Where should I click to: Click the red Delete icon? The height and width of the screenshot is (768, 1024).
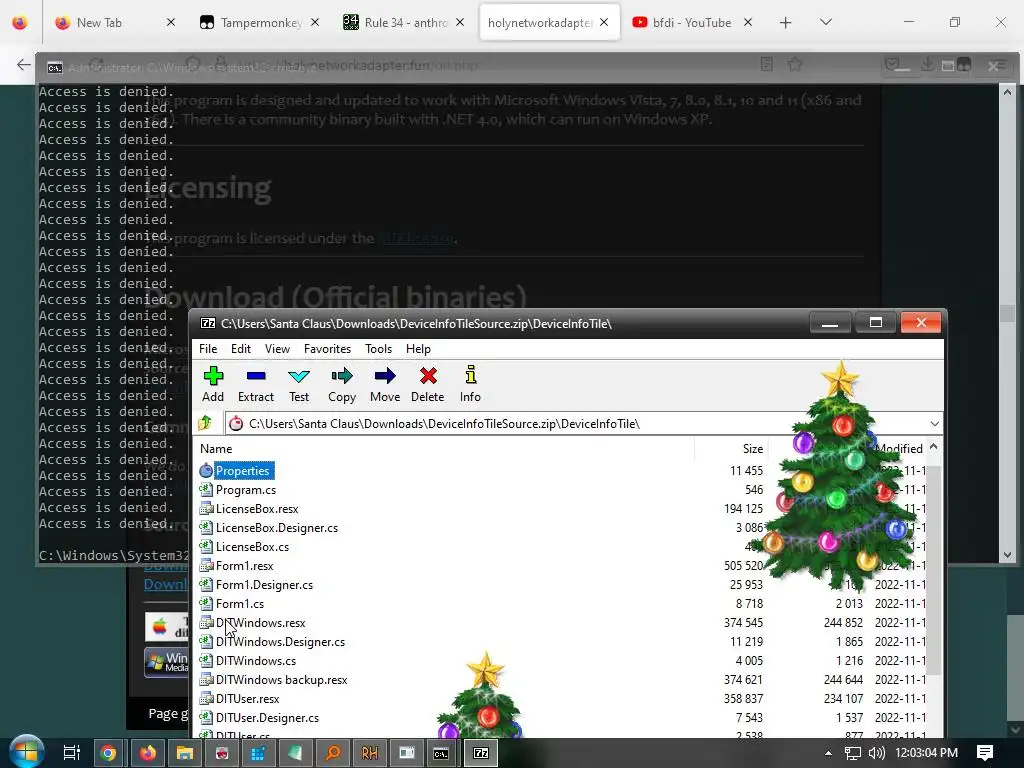(428, 384)
